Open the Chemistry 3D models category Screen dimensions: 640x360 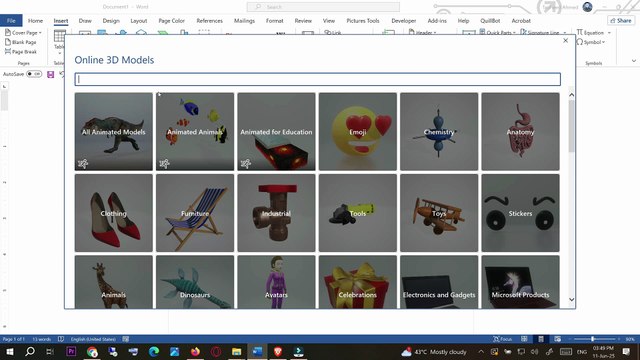[439, 131]
